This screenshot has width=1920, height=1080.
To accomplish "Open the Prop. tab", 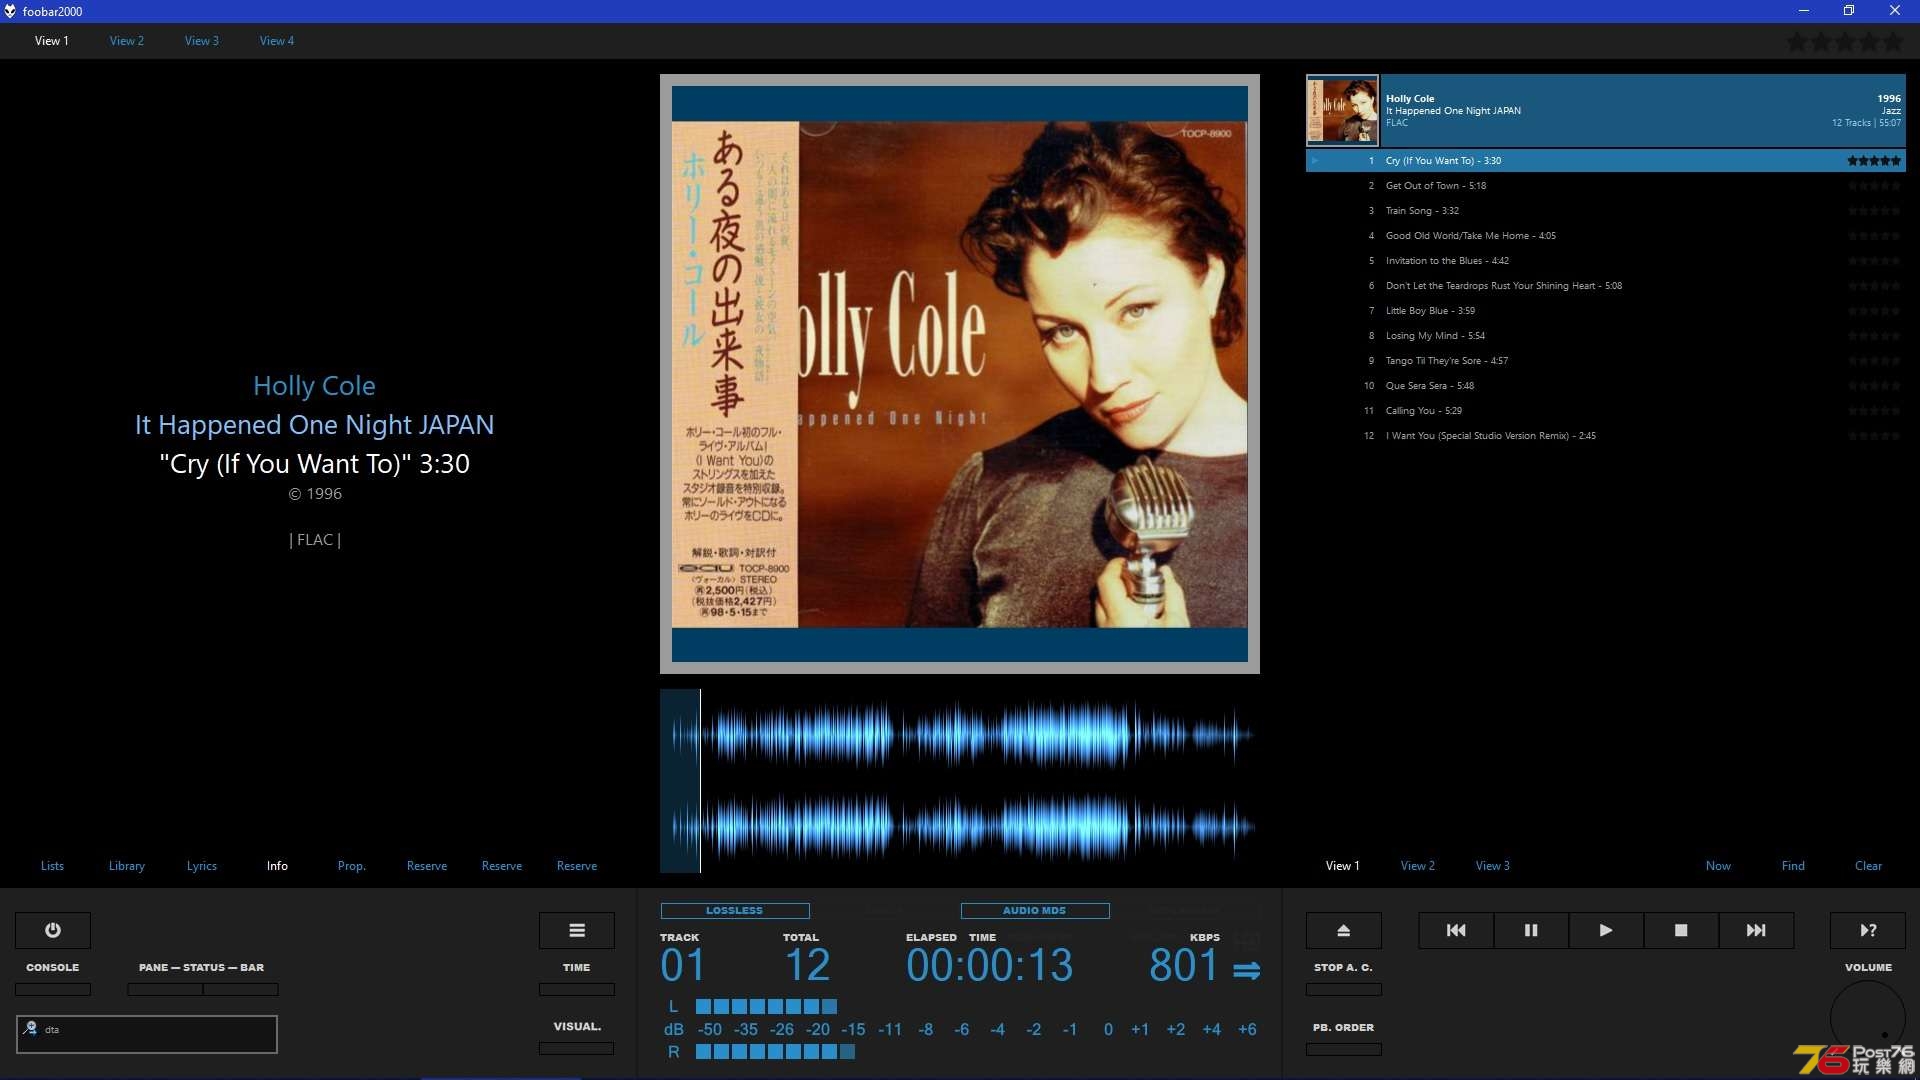I will pos(352,866).
